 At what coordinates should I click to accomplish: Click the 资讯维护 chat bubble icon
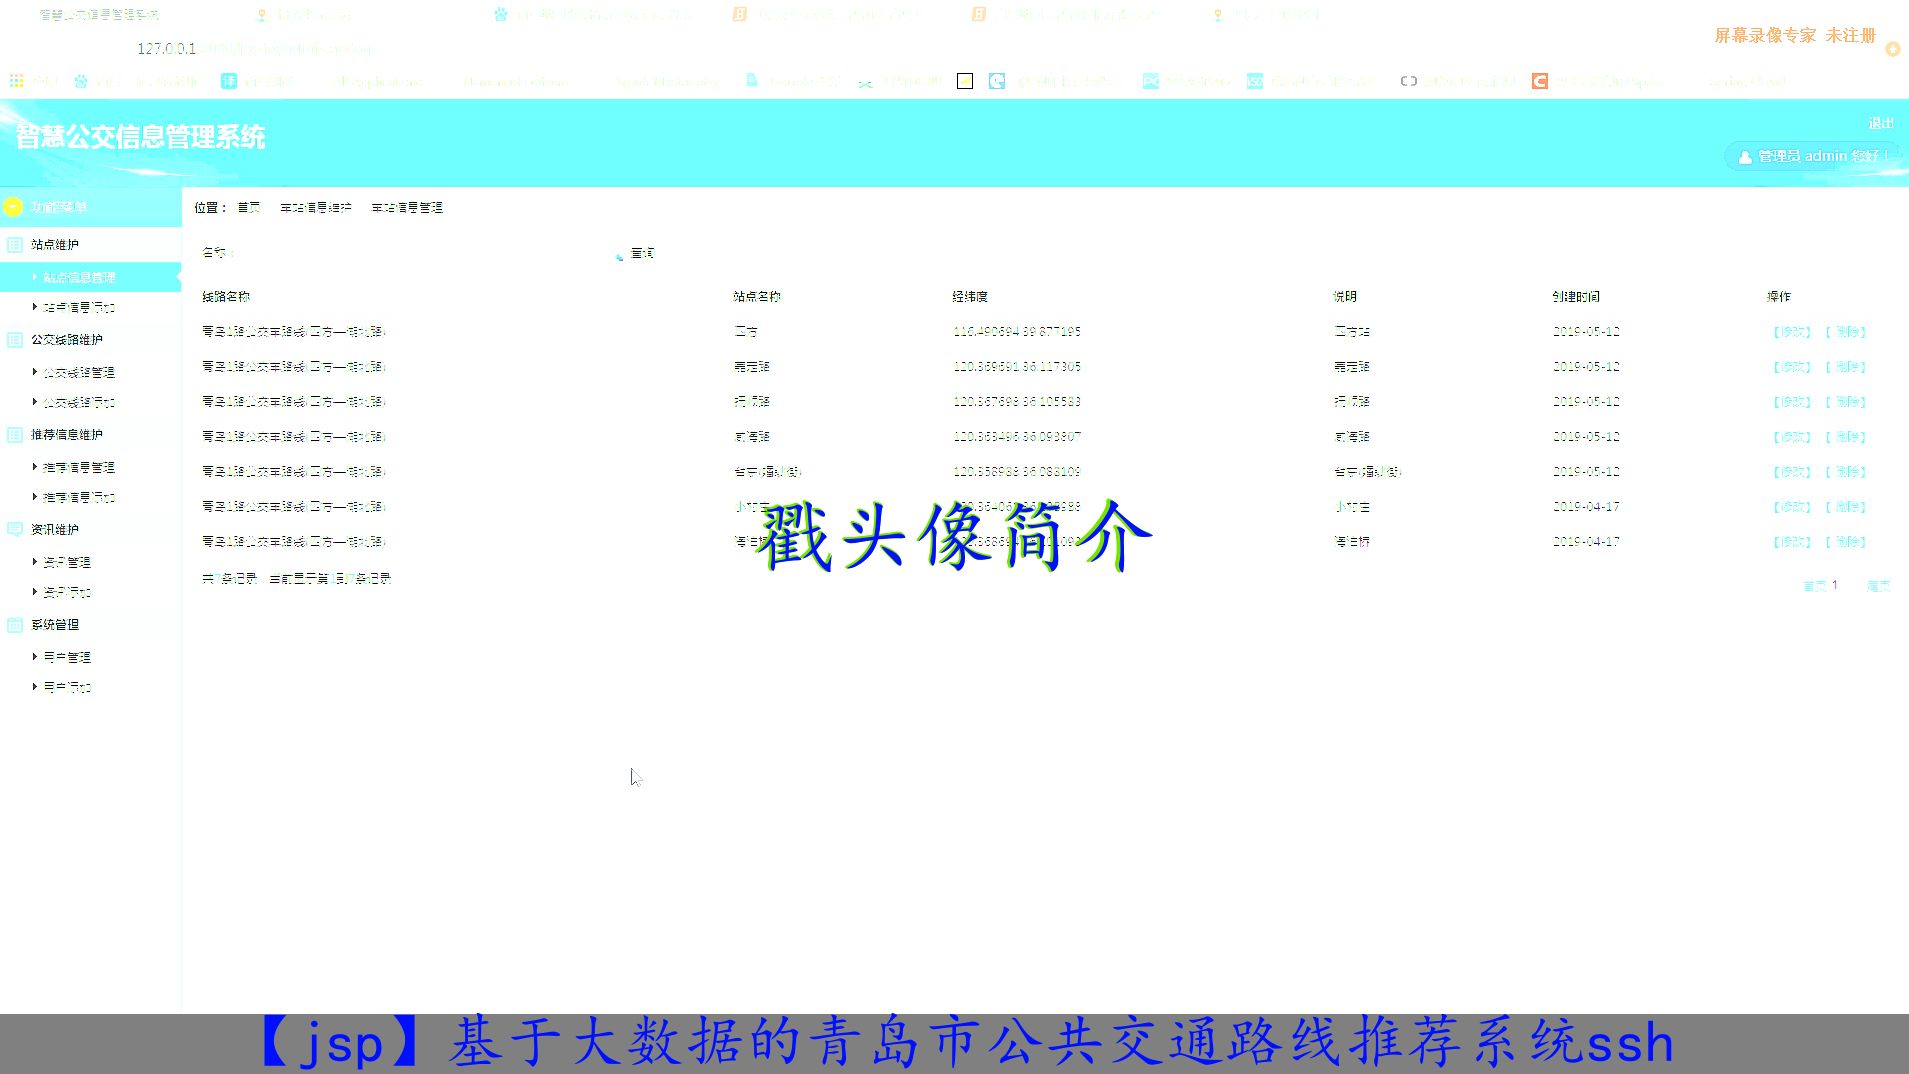(15, 530)
